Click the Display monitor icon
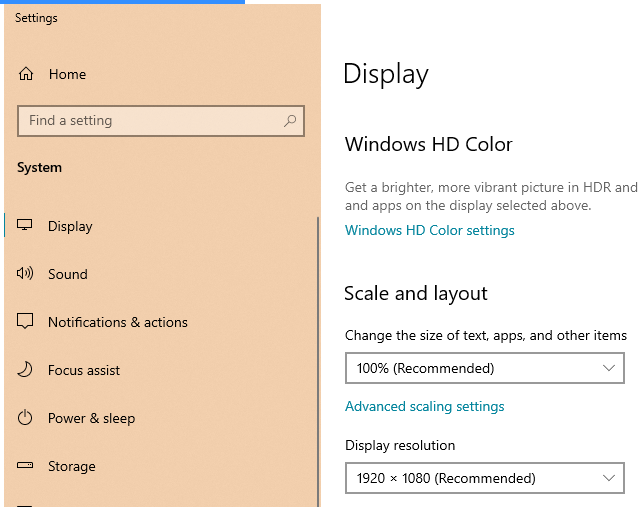 pyautogui.click(x=24, y=225)
